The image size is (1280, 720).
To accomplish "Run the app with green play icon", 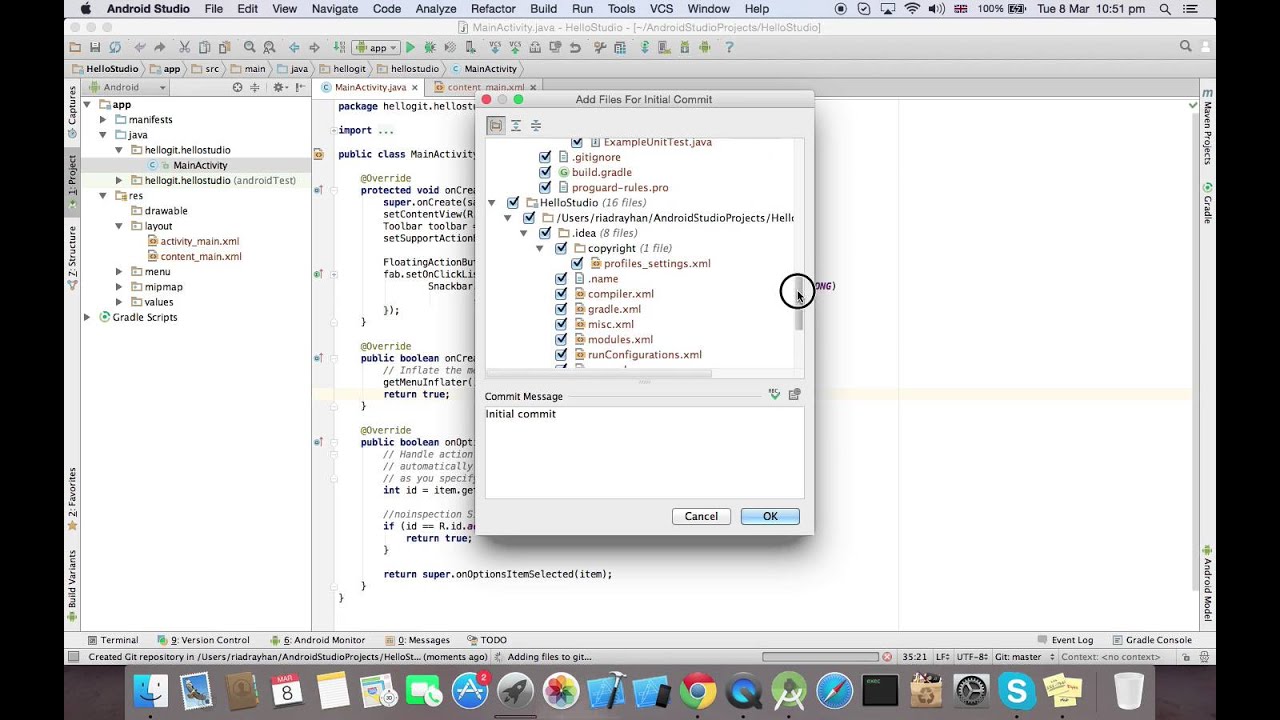I will pyautogui.click(x=410, y=47).
